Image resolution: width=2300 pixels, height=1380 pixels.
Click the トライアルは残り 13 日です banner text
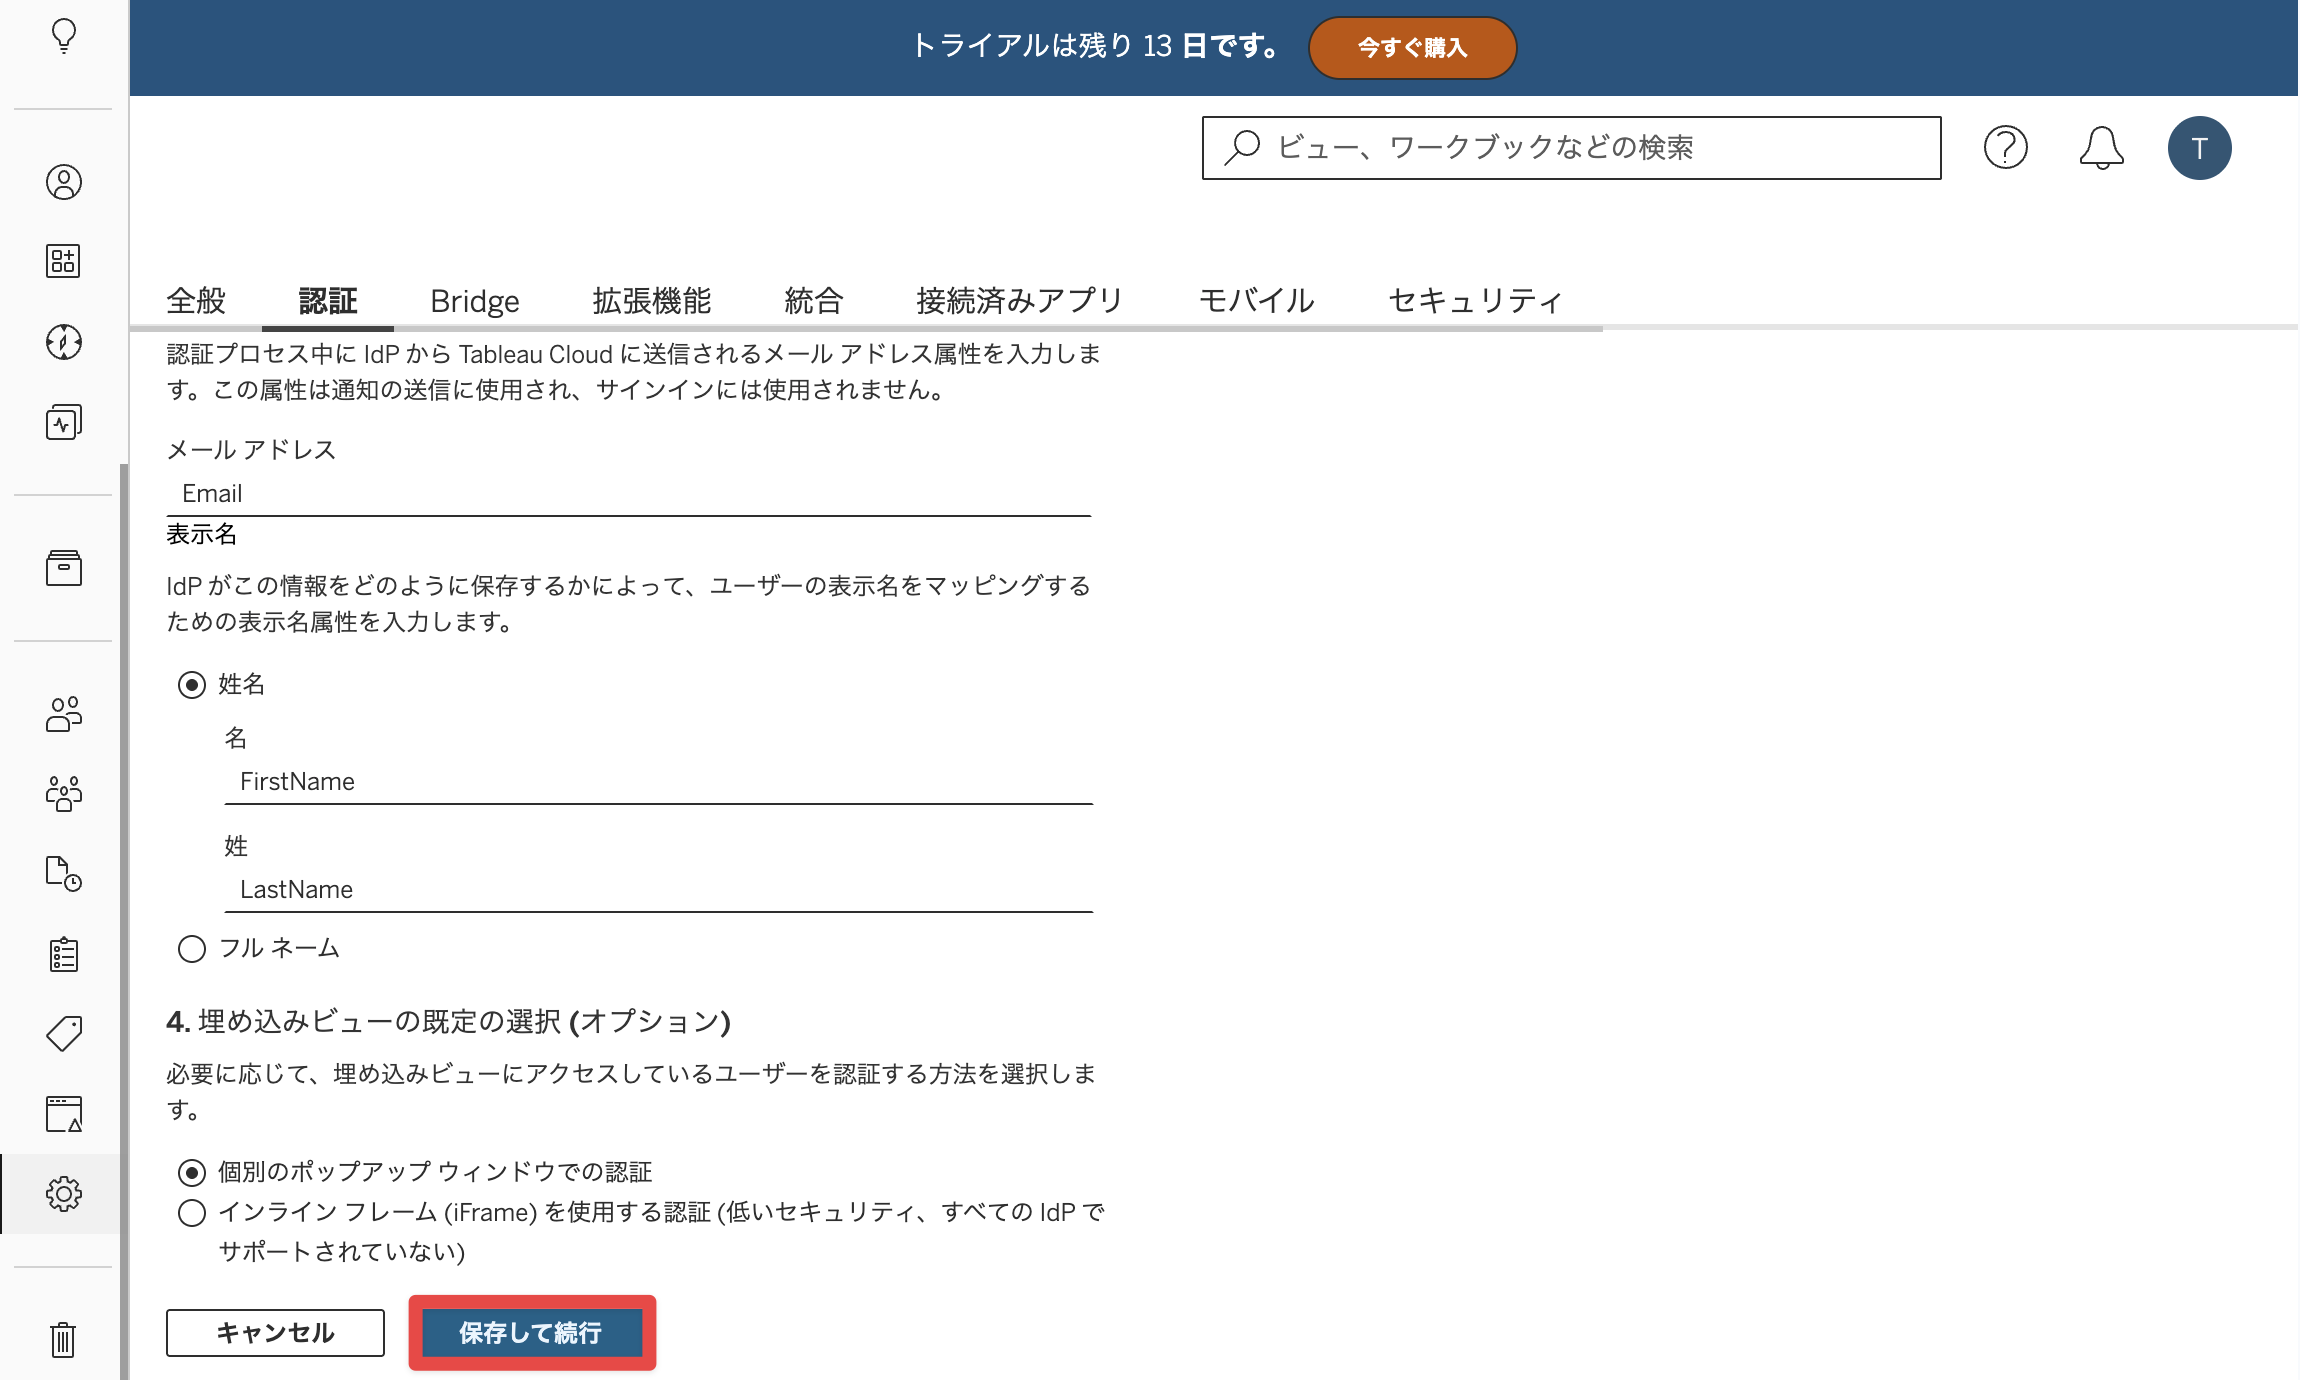1096,46
